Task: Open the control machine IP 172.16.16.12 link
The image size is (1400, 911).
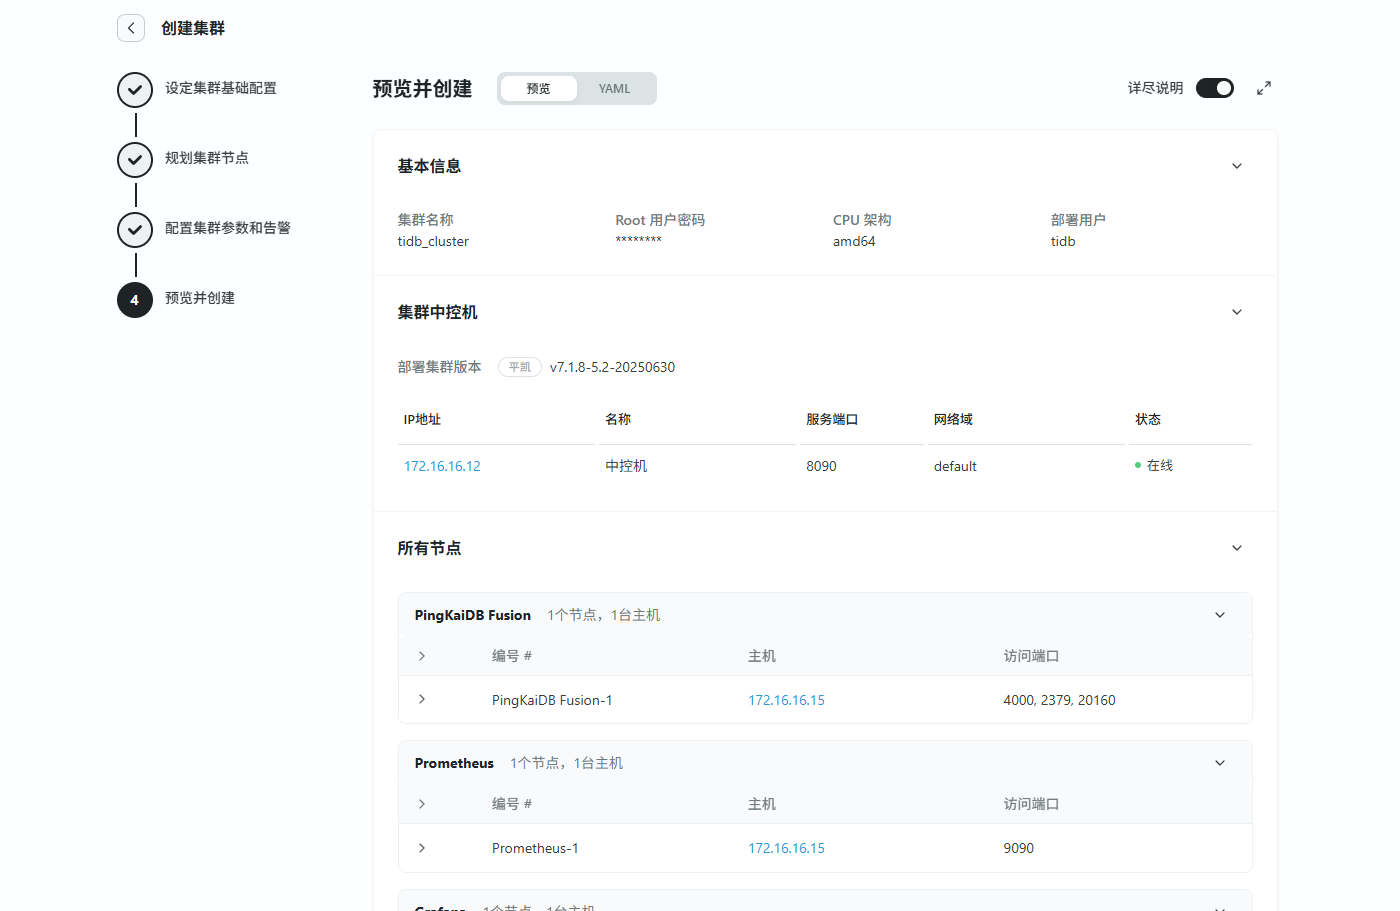Action: pos(442,466)
